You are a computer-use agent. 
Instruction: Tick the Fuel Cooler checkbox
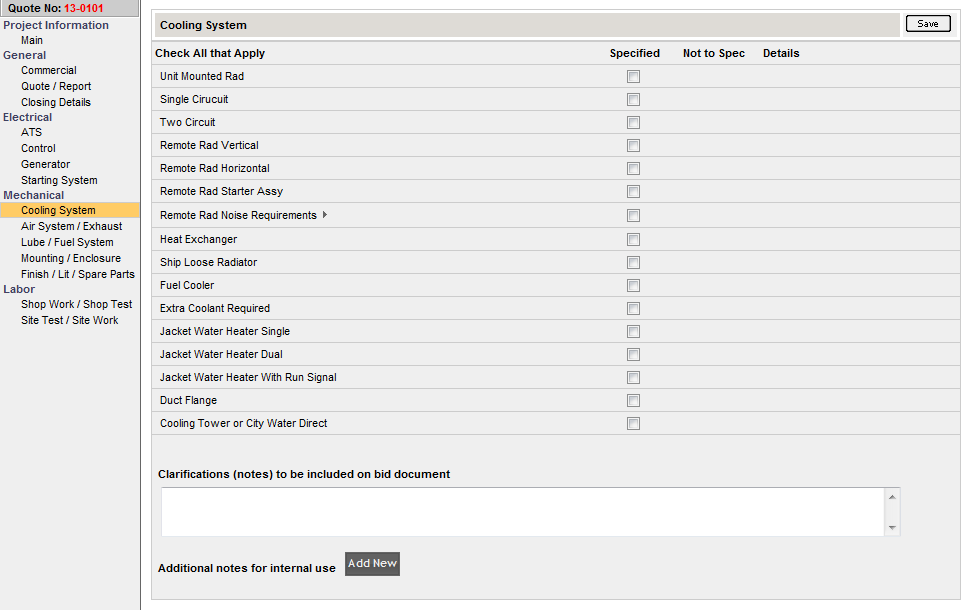pos(633,286)
